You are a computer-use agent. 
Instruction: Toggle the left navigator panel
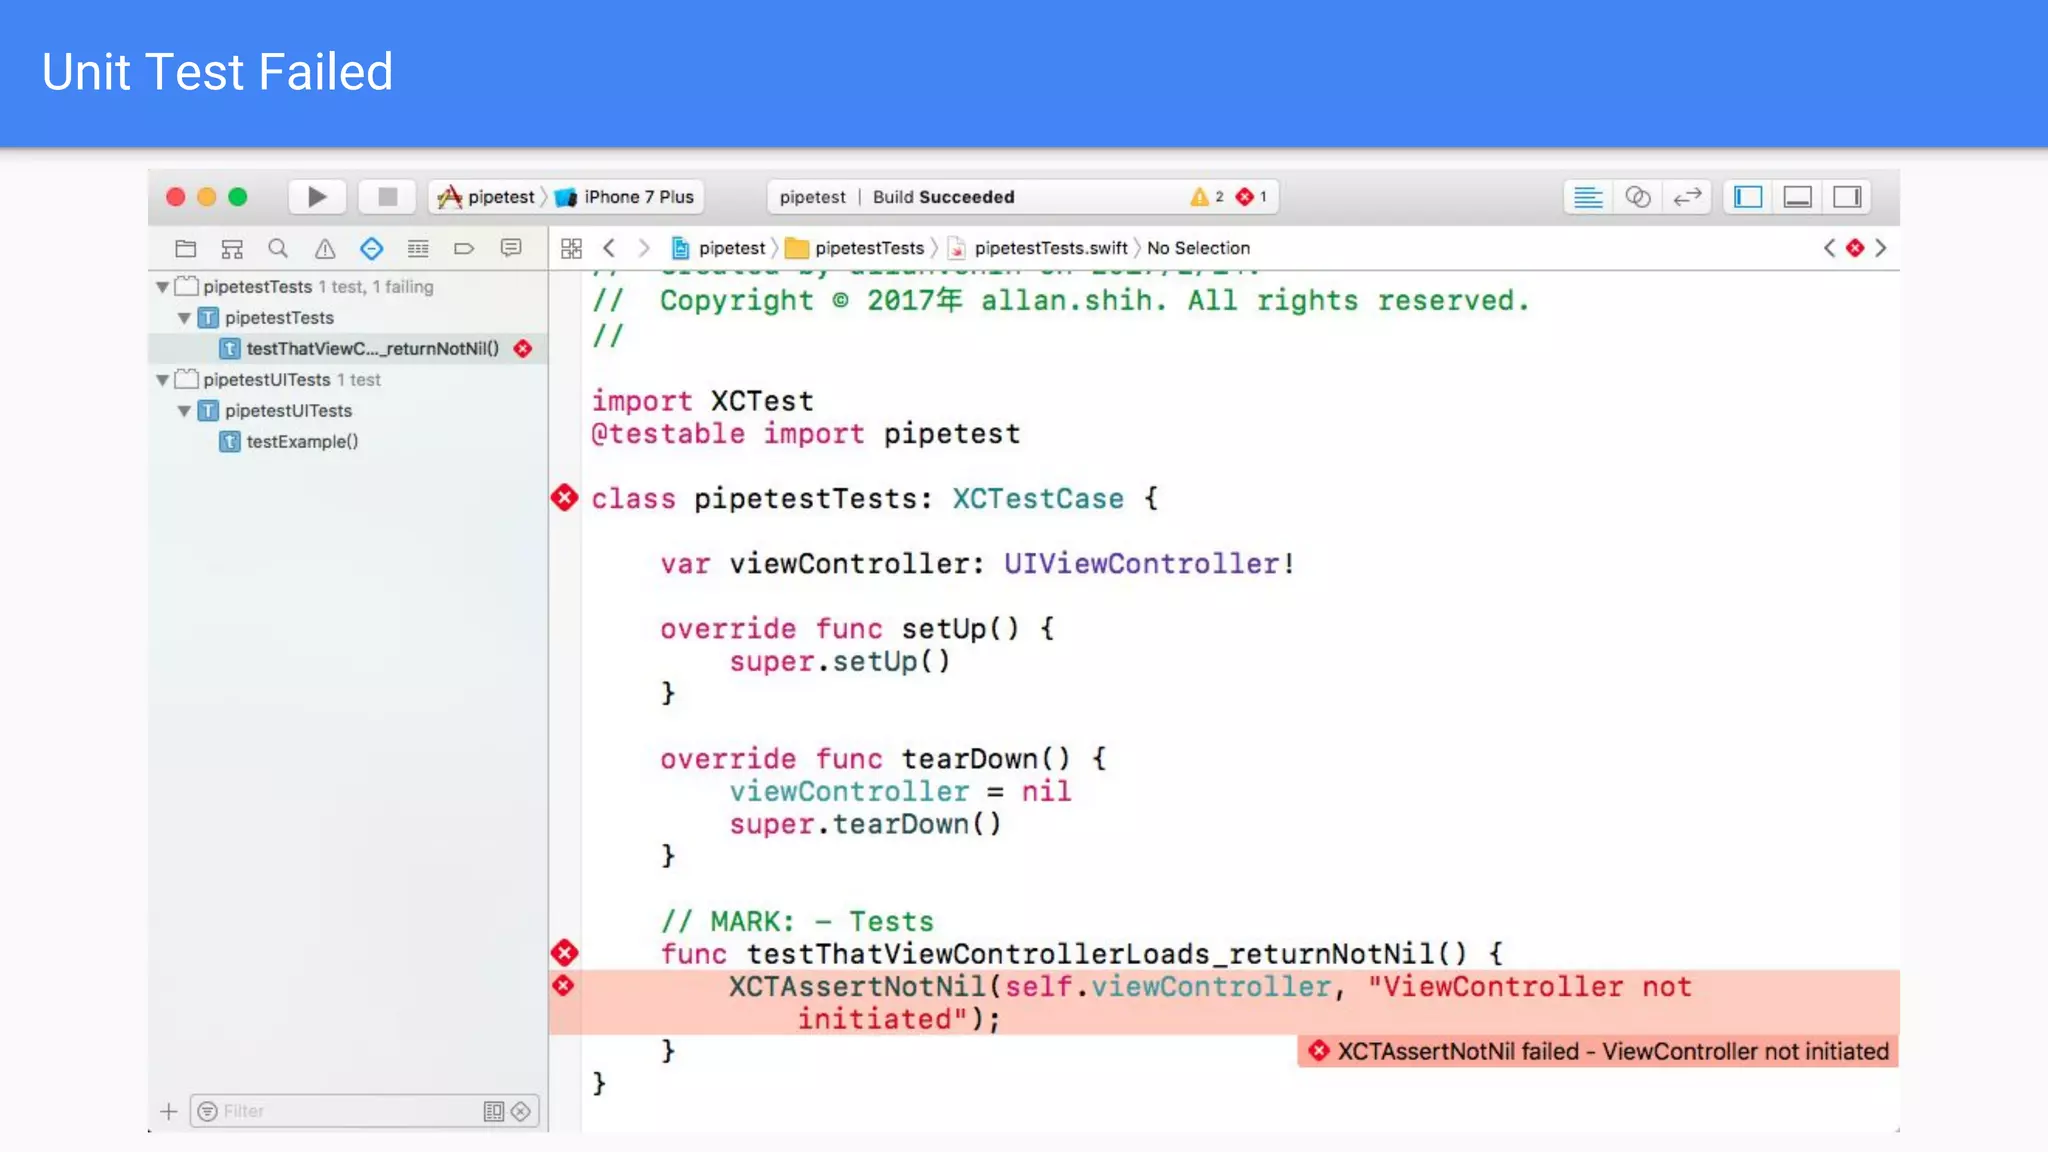(1748, 197)
